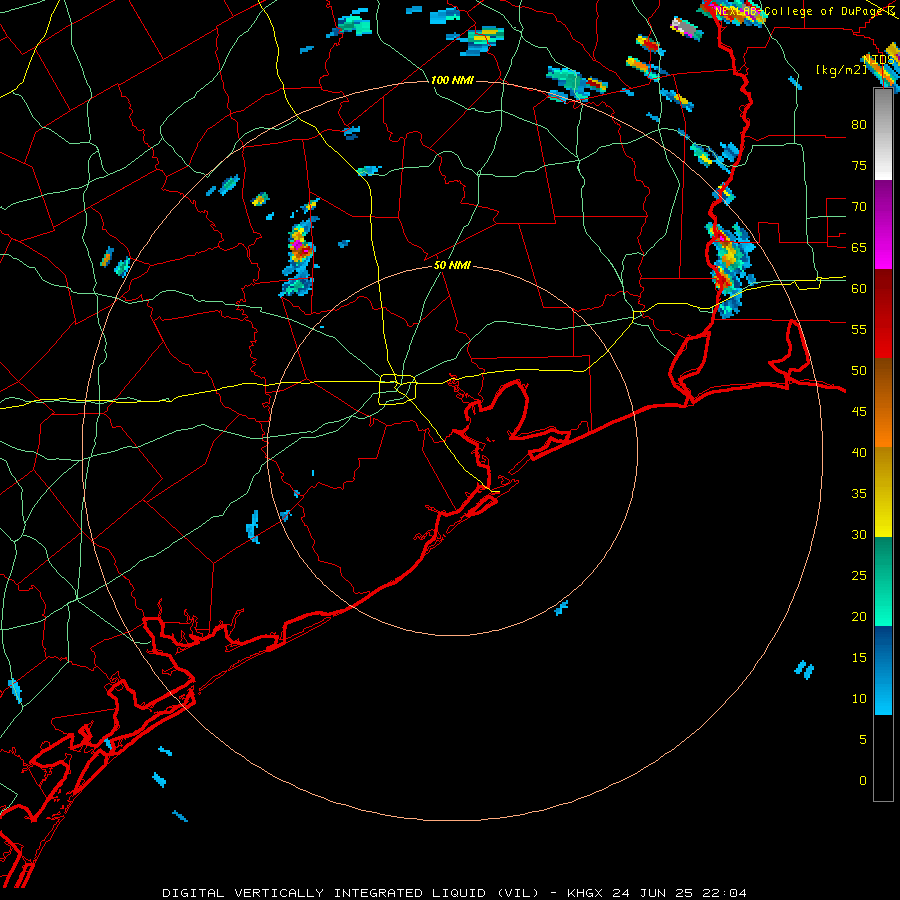Image resolution: width=900 pixels, height=900 pixels.
Task: Pick the white-gray segment of the color bar
Action: [x=883, y=134]
